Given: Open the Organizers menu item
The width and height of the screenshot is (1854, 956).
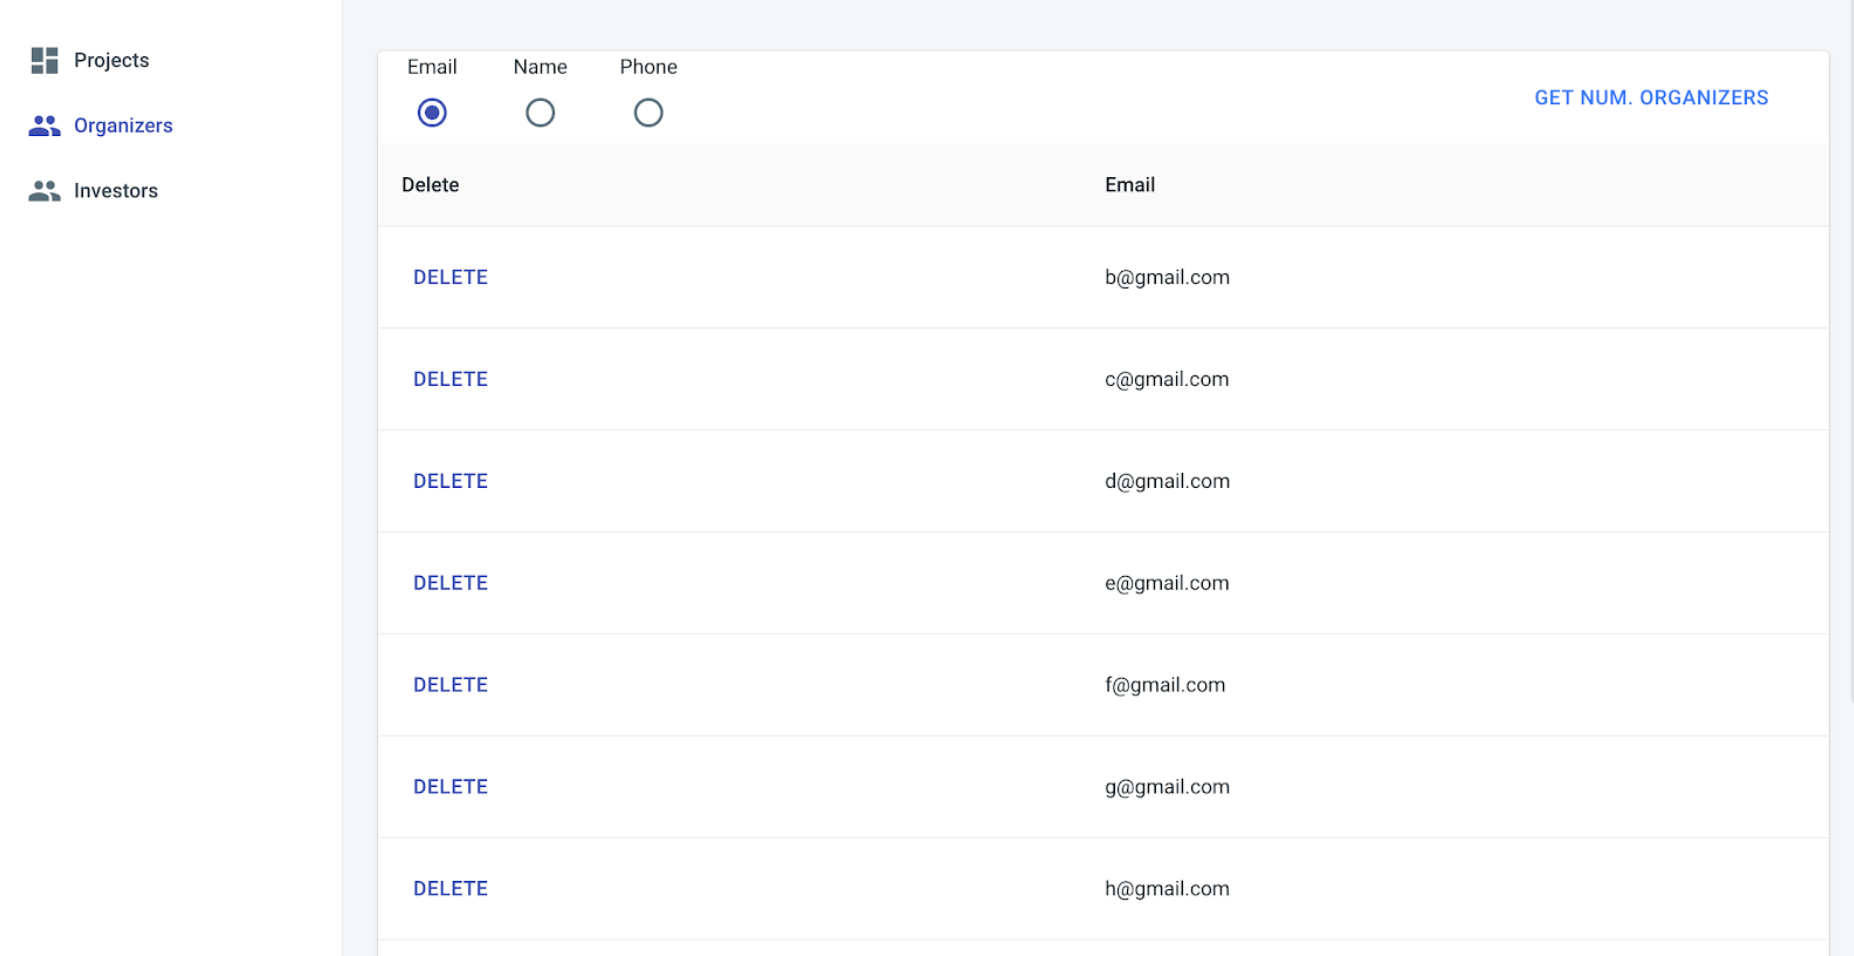Looking at the screenshot, I should (123, 125).
